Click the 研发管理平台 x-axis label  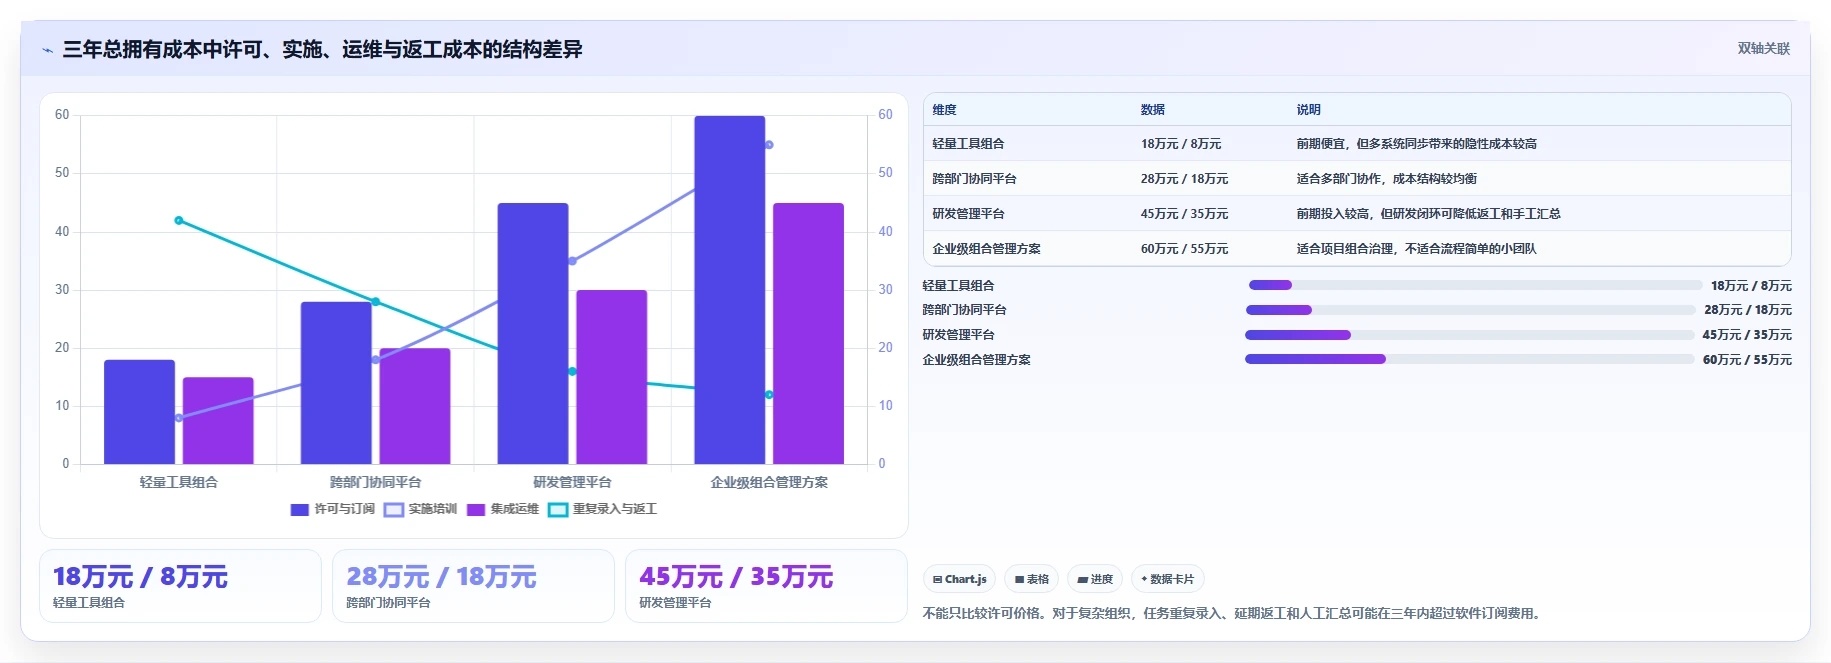click(572, 482)
